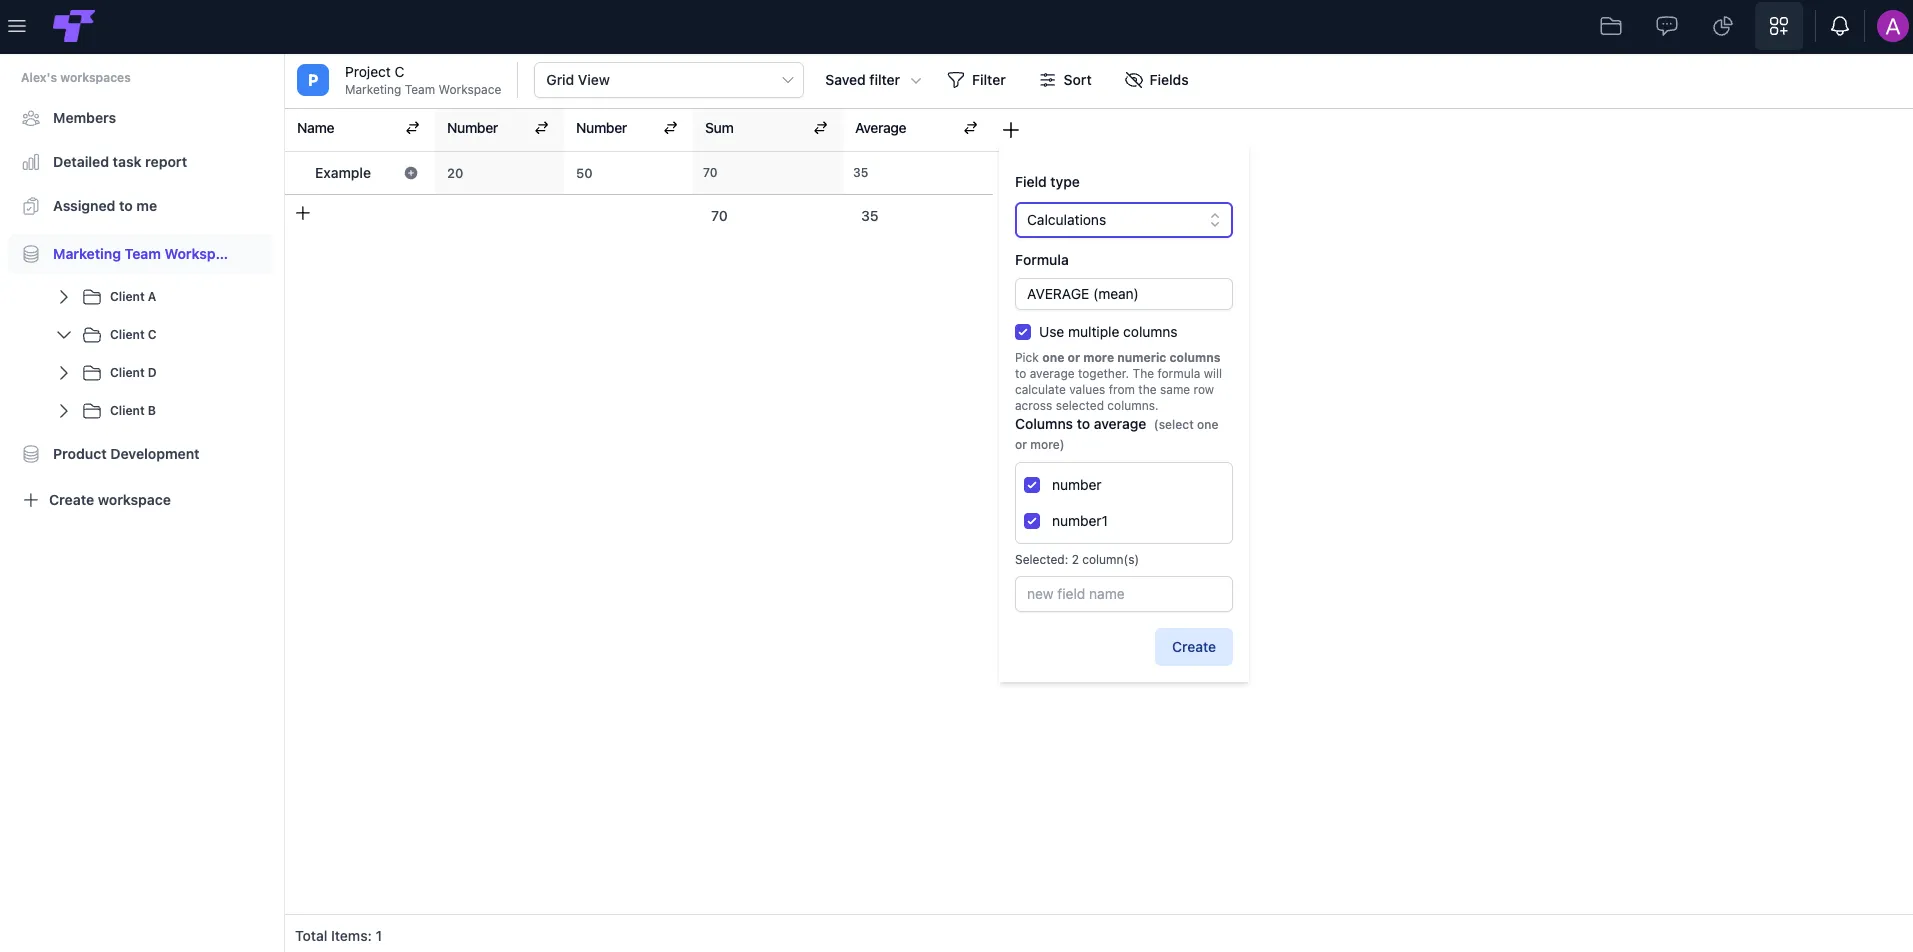The image size is (1913, 952).
Task: Click the Project C blue P icon
Action: (x=313, y=80)
